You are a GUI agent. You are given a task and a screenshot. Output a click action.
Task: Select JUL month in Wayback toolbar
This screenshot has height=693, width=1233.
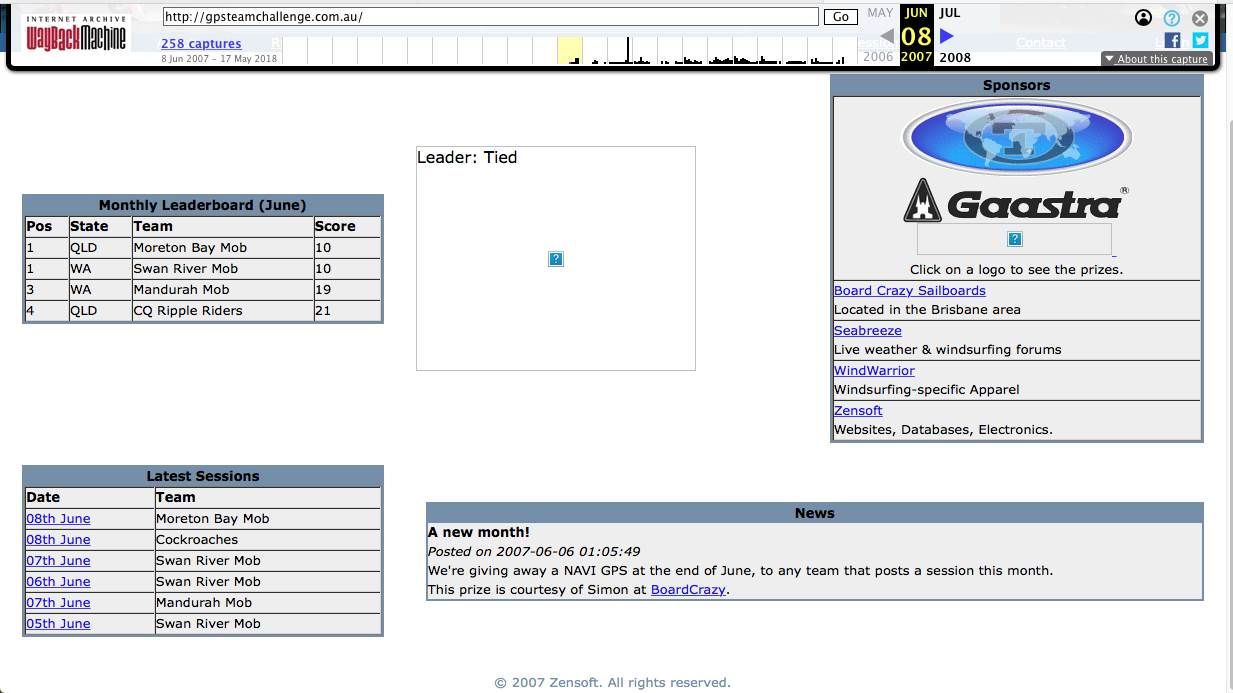coord(949,13)
